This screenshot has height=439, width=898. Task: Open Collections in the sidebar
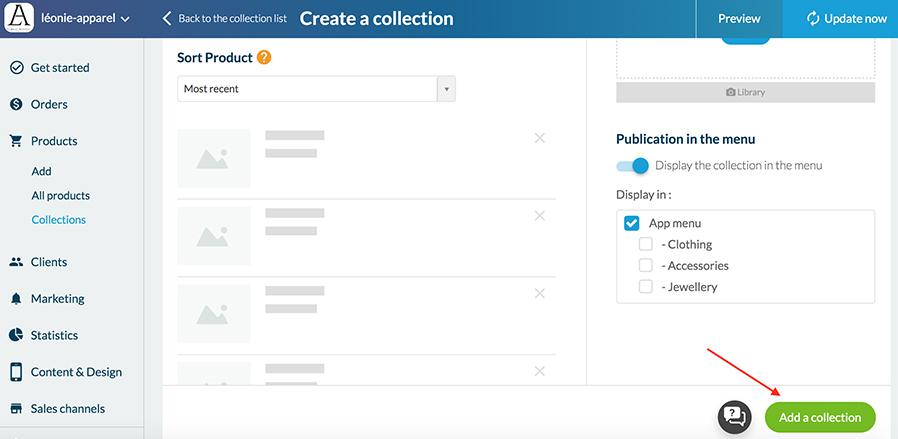pos(58,220)
